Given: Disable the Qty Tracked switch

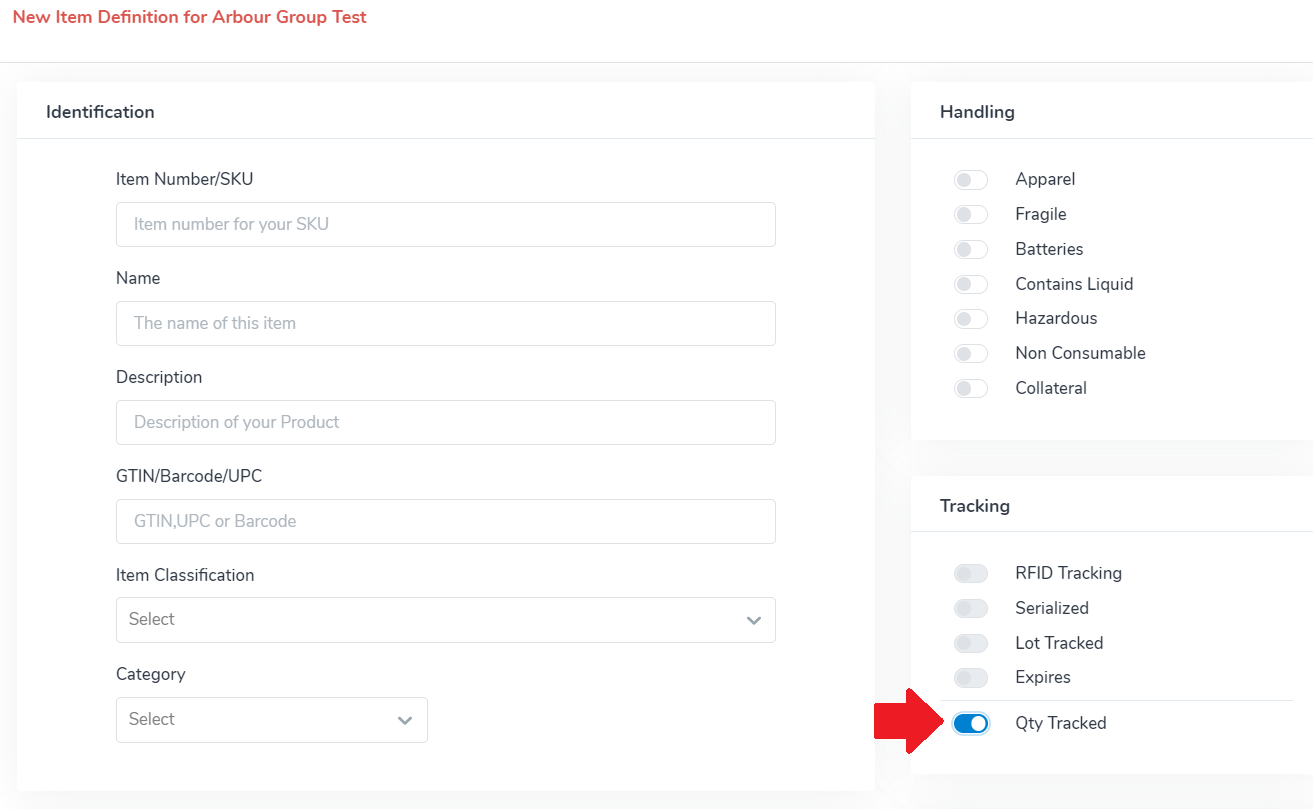Looking at the screenshot, I should [970, 723].
